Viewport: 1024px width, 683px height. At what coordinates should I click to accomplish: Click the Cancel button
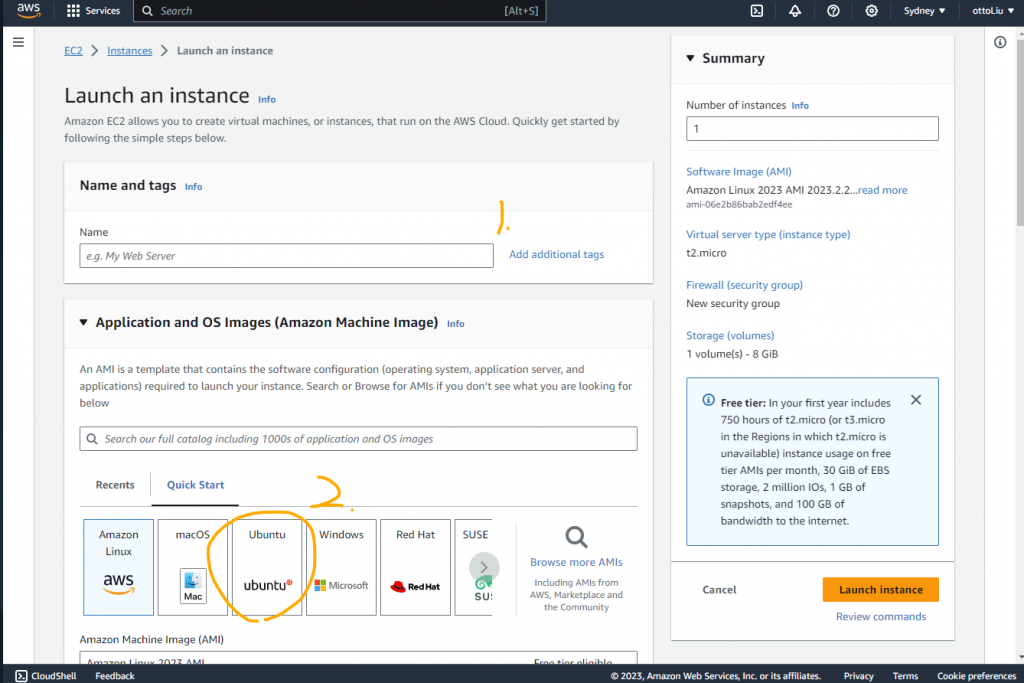click(719, 590)
